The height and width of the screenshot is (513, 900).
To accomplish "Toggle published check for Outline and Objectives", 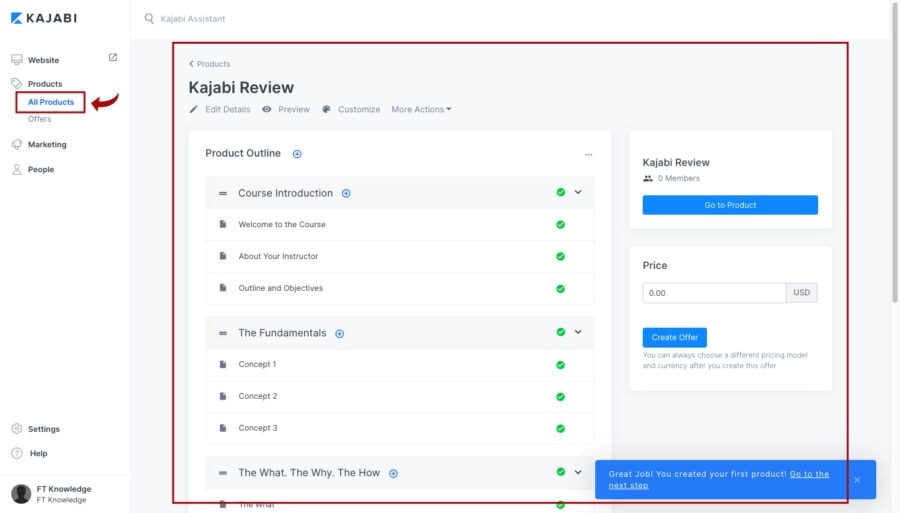I will tap(560, 289).
